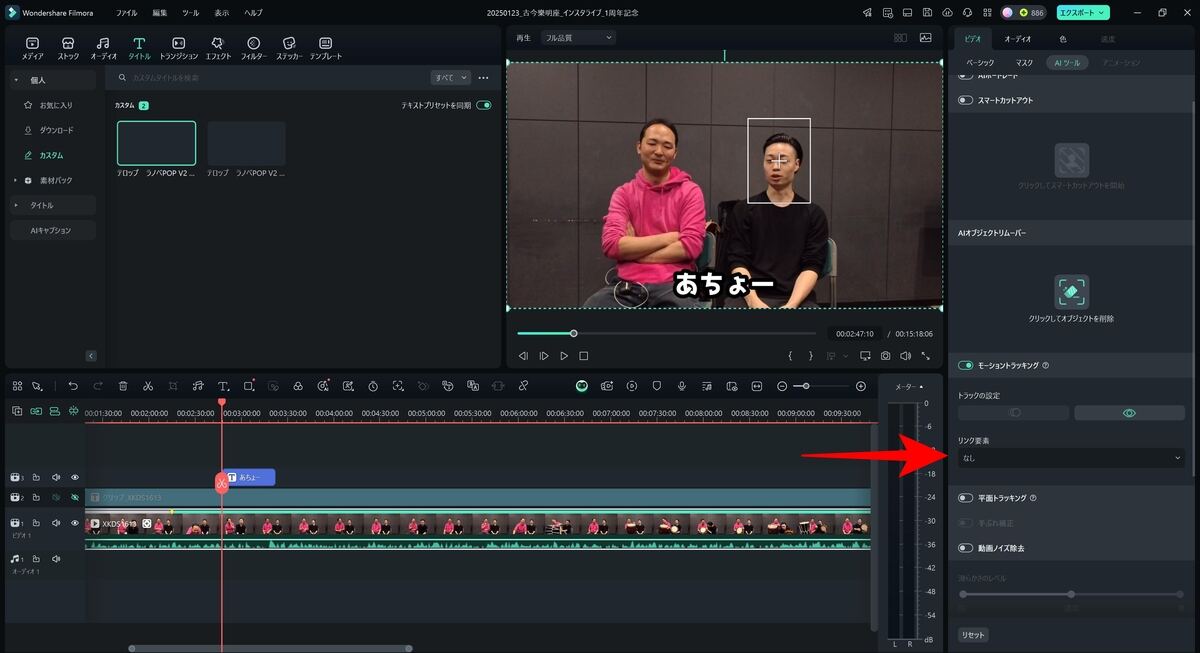The height and width of the screenshot is (653, 1200).
Task: Select お気に入り in the sidebar
Action: coord(56,105)
